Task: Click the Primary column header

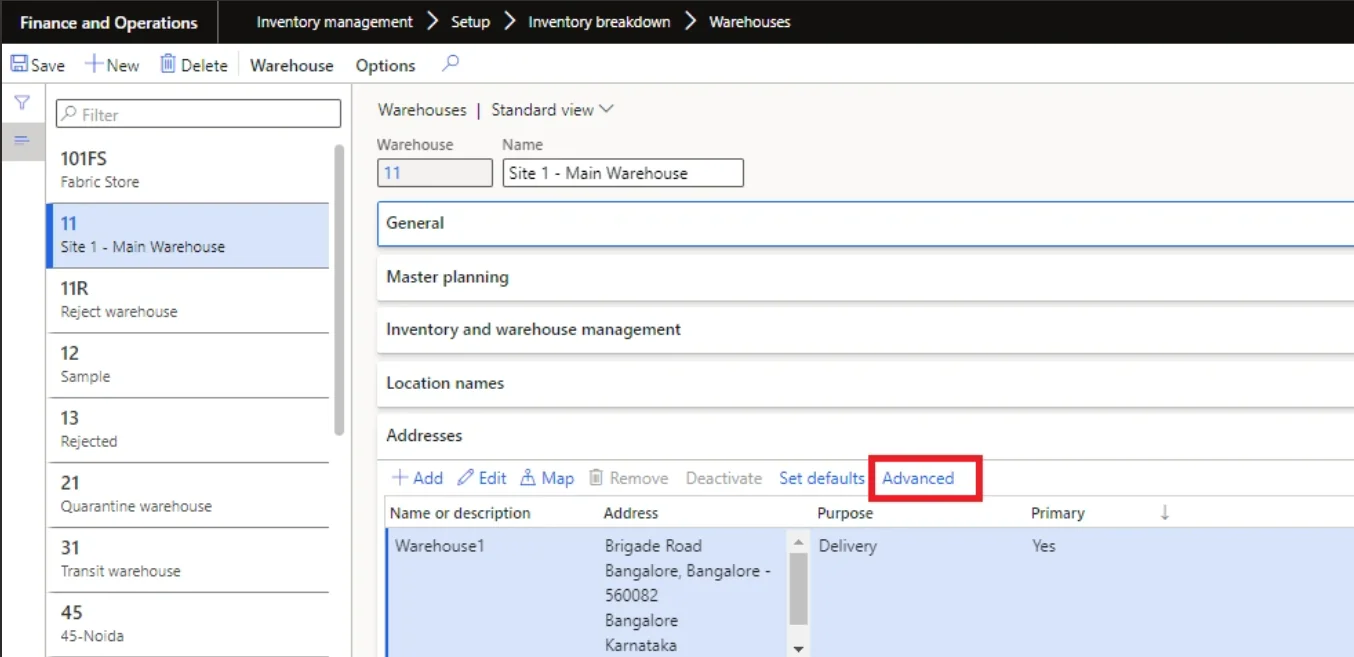Action: click(x=1058, y=513)
